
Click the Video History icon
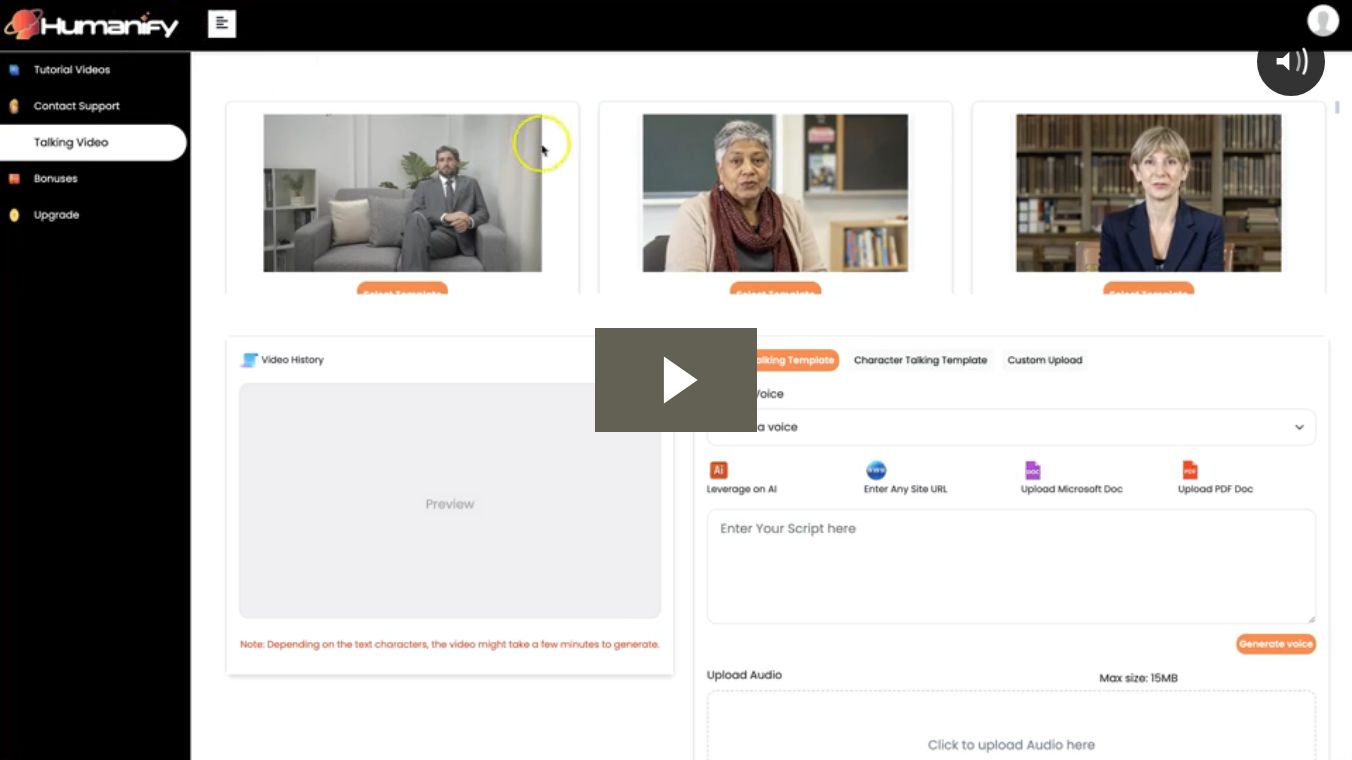click(x=249, y=360)
